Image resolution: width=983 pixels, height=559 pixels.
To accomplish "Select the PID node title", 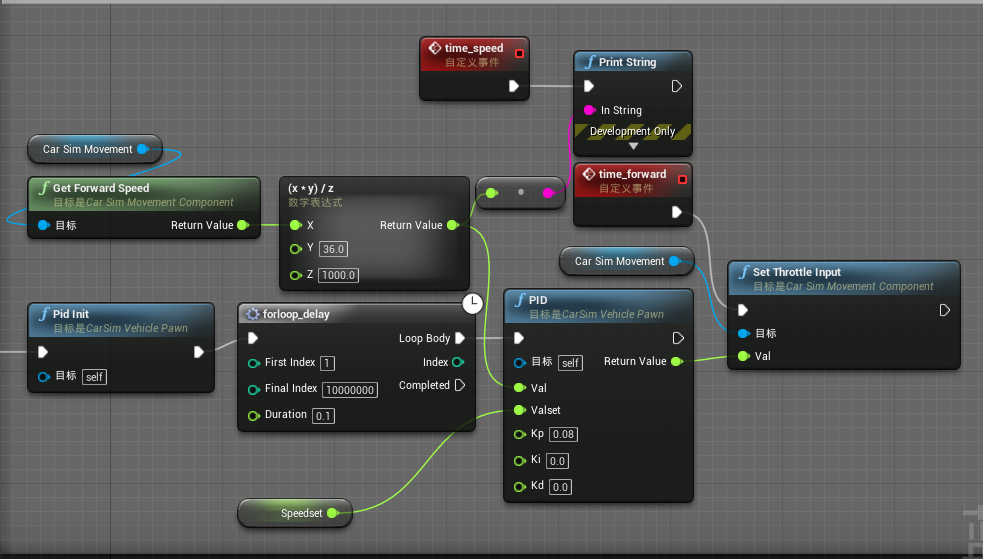I will click(538, 300).
